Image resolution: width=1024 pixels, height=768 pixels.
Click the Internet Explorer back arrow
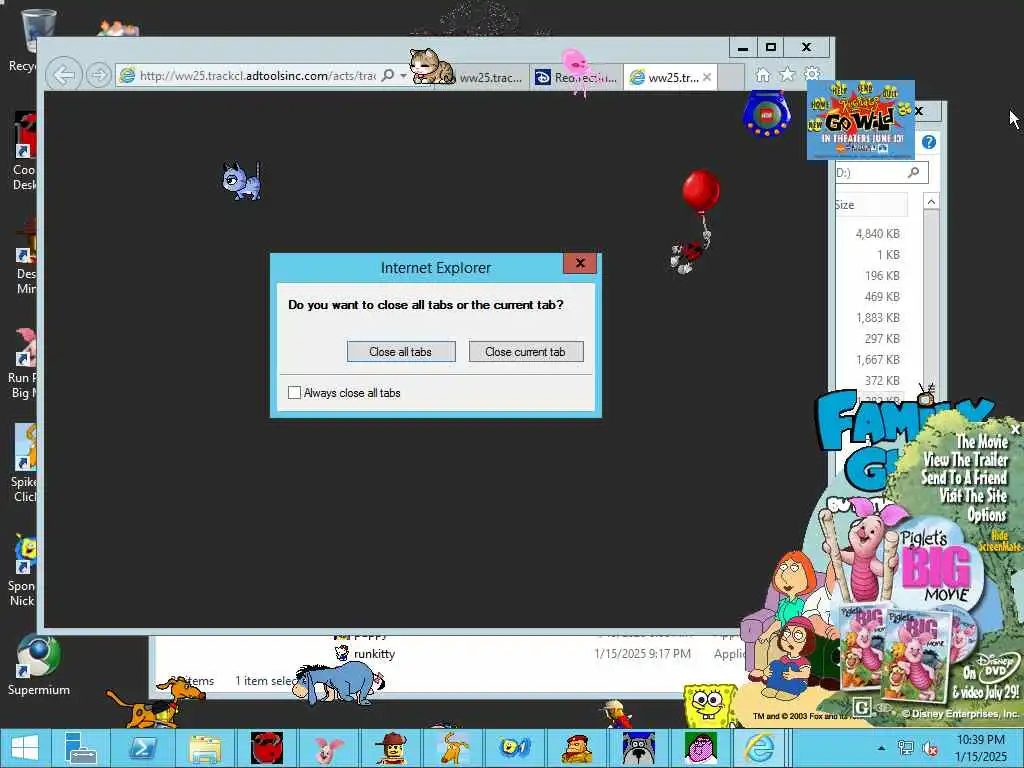64,75
